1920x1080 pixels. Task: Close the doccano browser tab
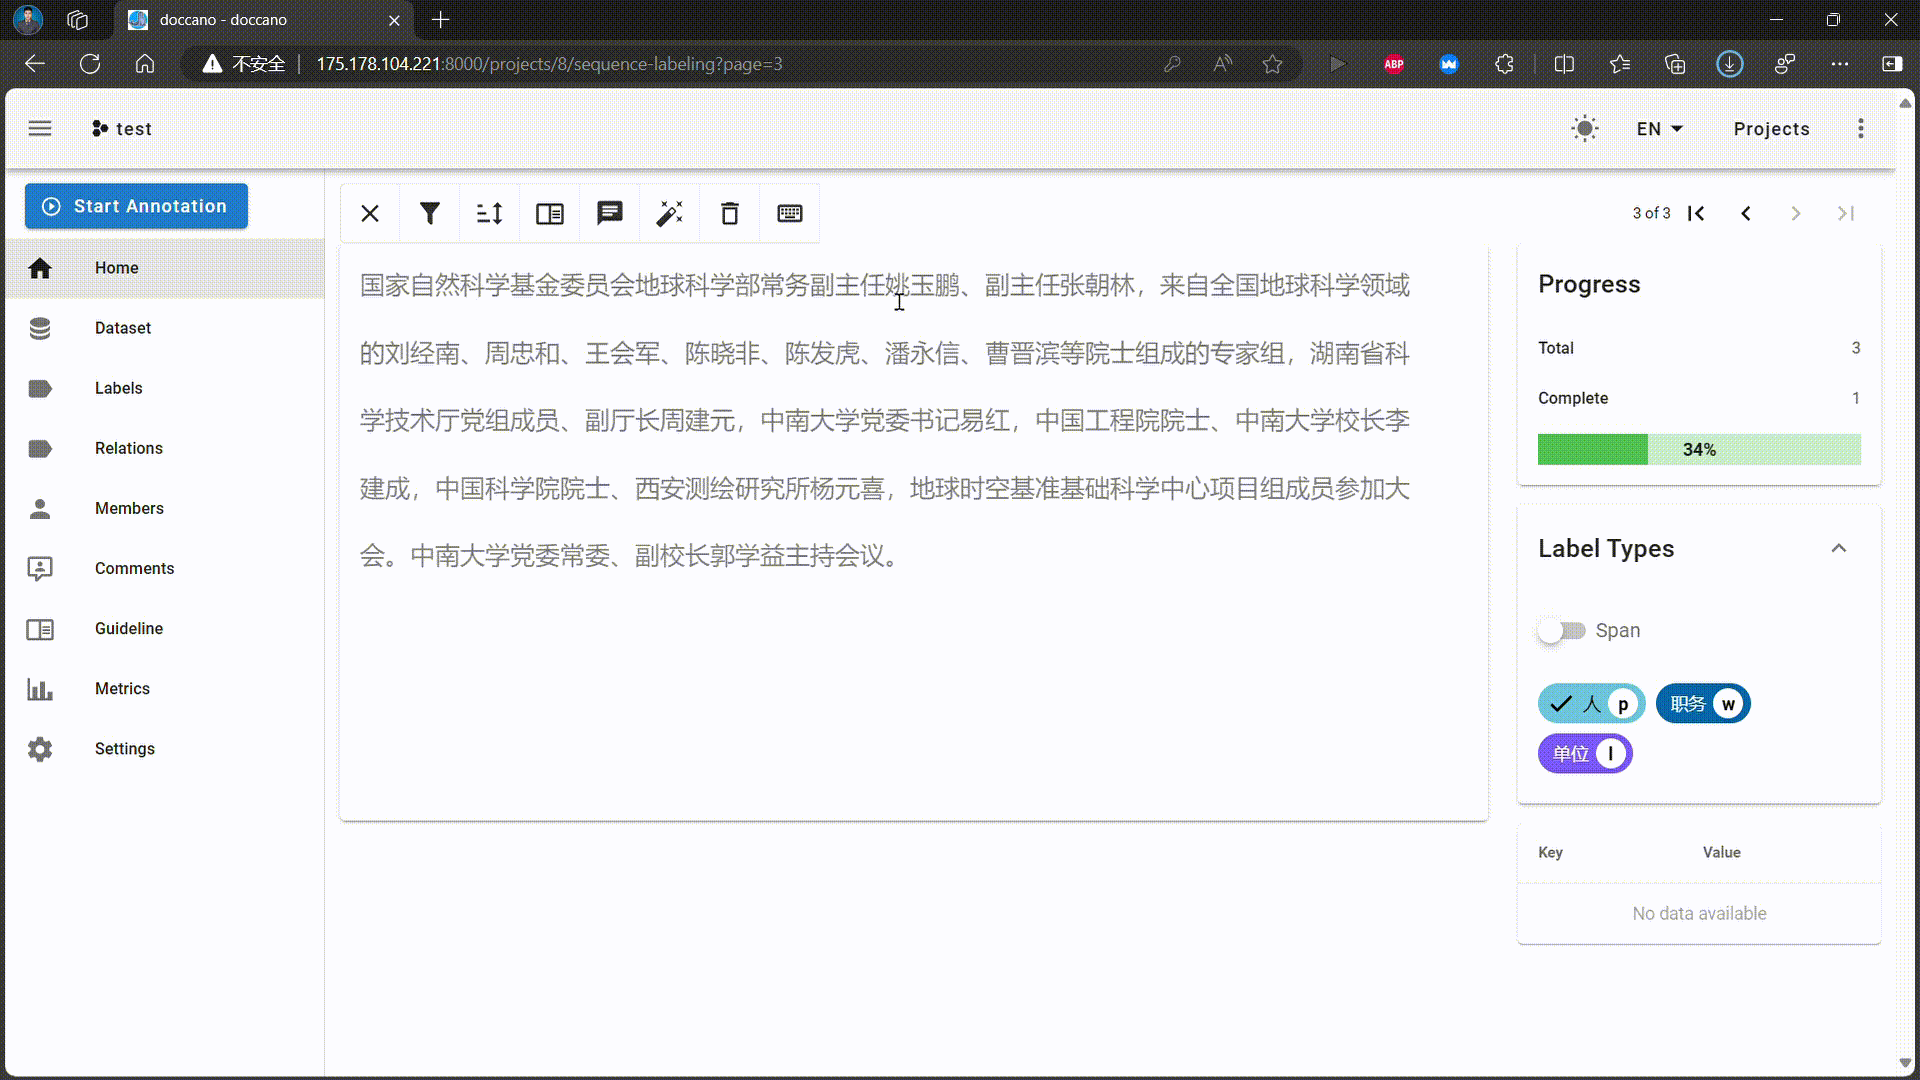pos(394,20)
